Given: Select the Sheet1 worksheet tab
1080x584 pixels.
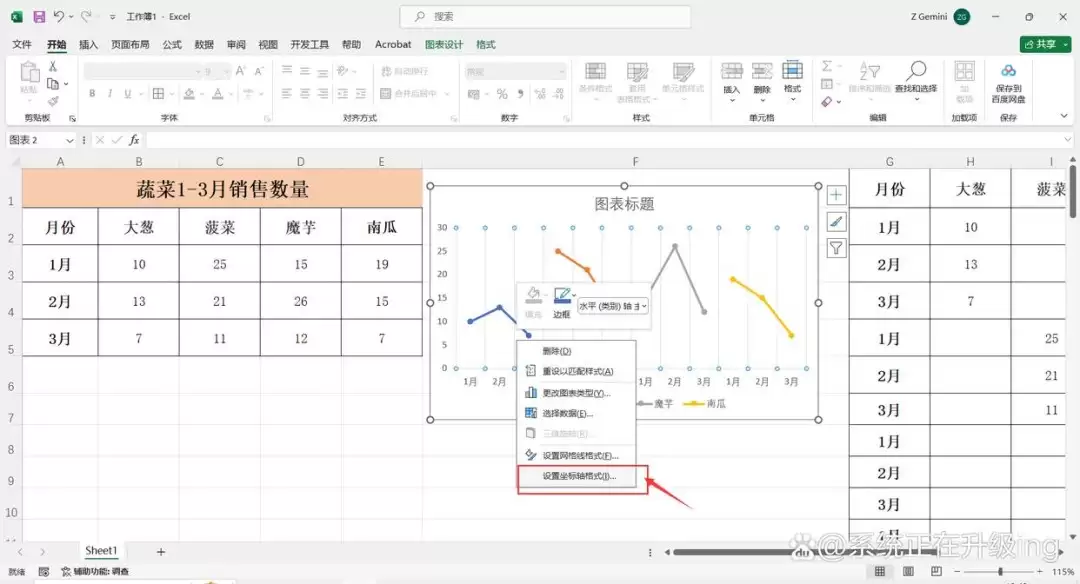Looking at the screenshot, I should [101, 550].
